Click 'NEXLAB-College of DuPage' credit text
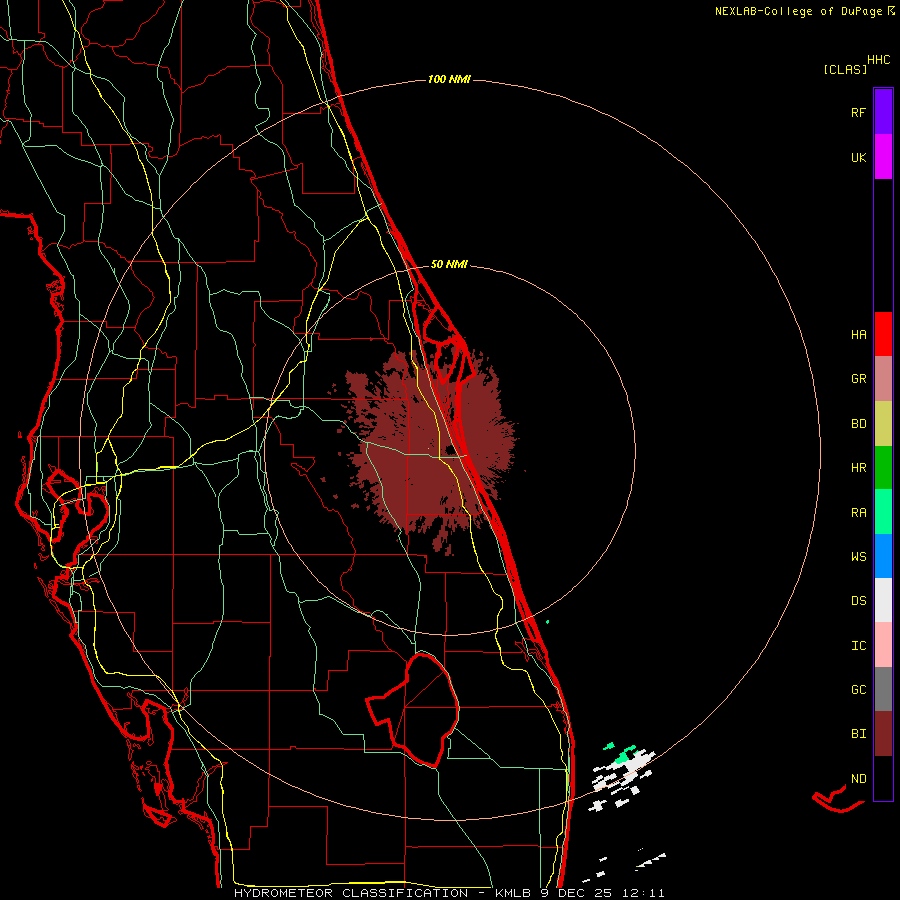The height and width of the screenshot is (900, 900). click(798, 11)
